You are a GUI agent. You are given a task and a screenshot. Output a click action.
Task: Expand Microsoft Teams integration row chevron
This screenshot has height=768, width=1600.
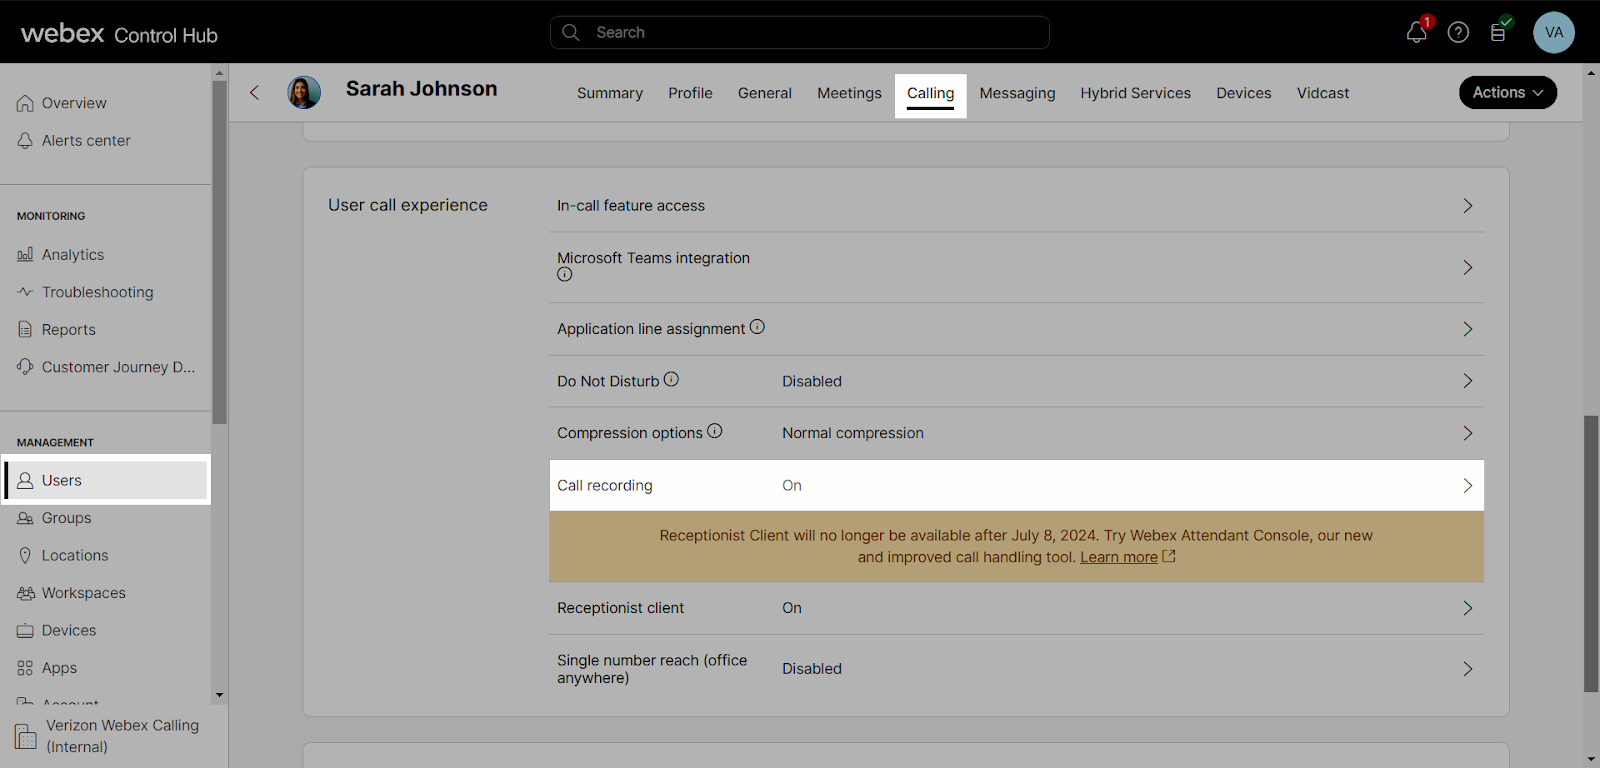1468,267
